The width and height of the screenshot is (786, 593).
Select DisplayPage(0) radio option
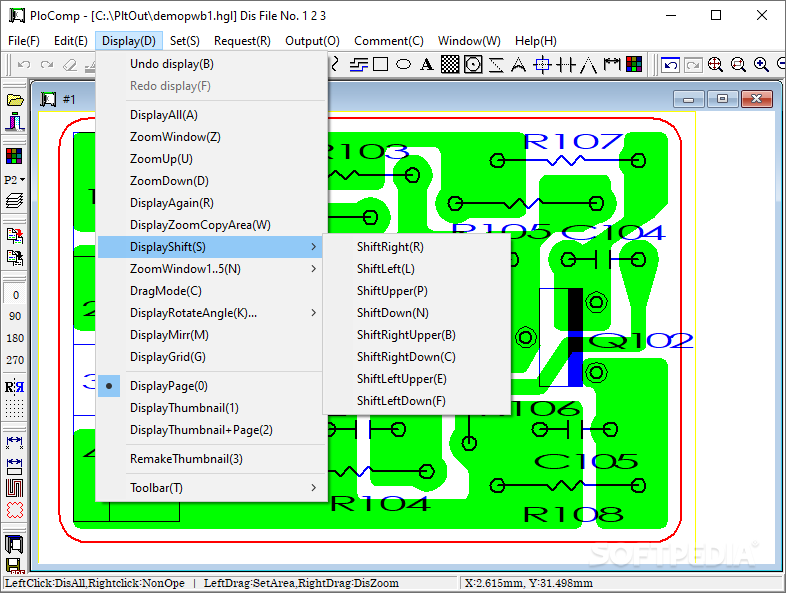[212, 386]
